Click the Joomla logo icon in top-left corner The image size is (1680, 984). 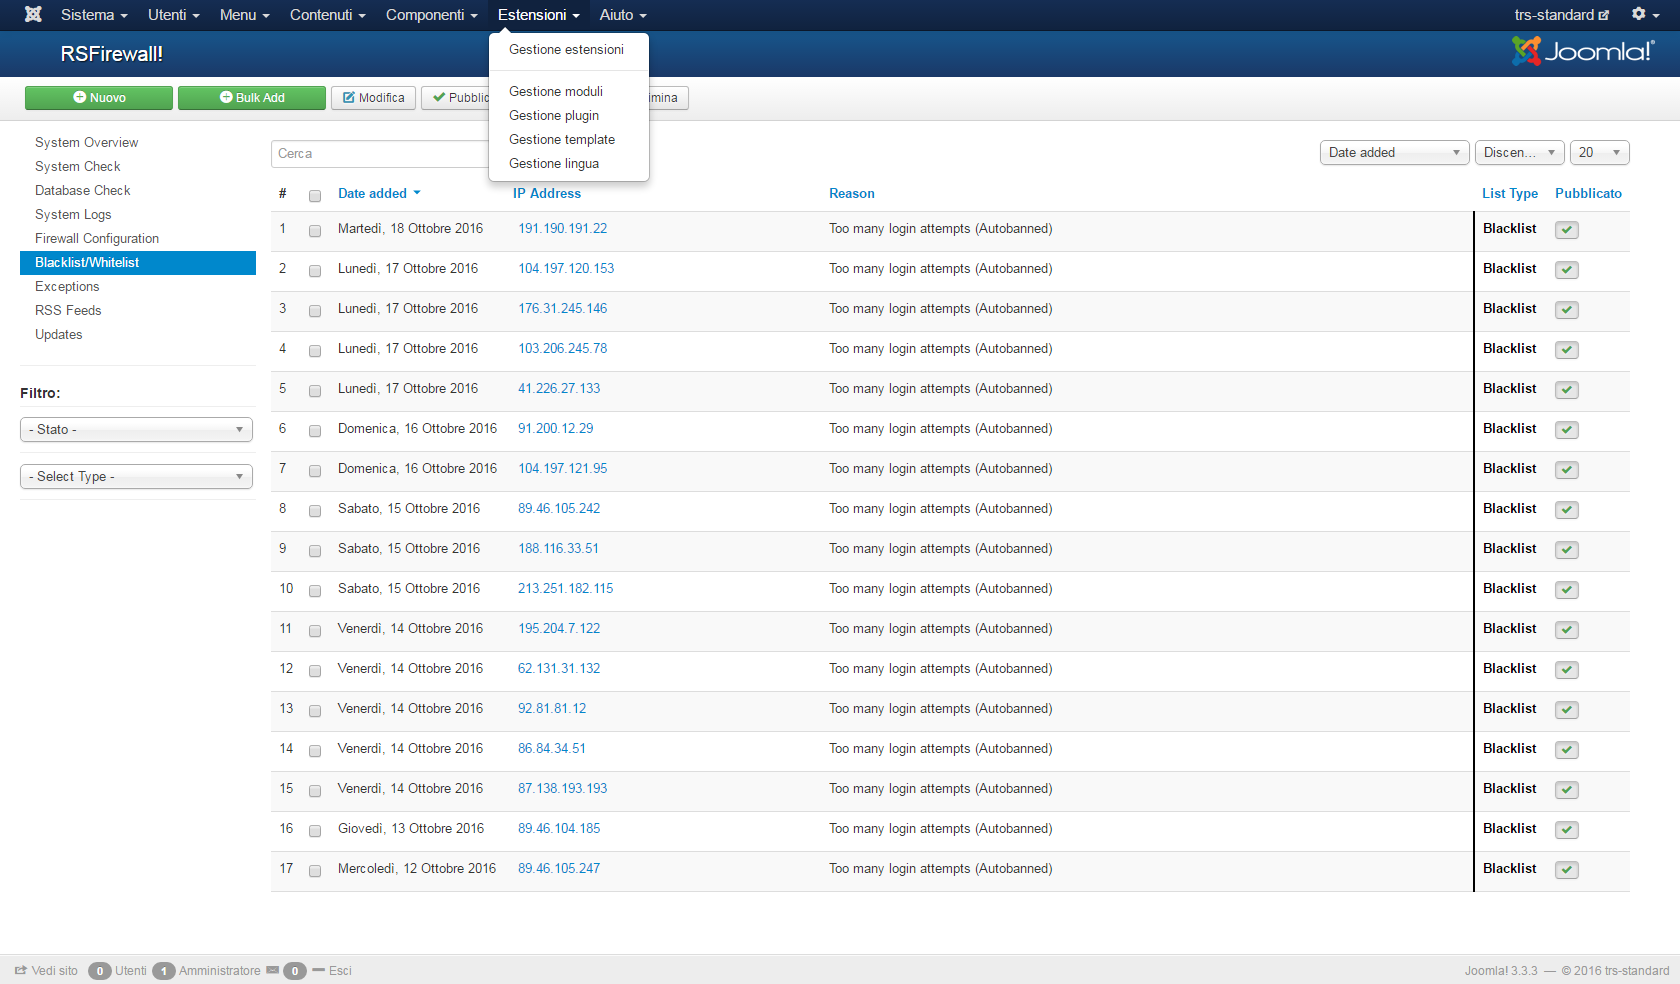click(x=33, y=15)
